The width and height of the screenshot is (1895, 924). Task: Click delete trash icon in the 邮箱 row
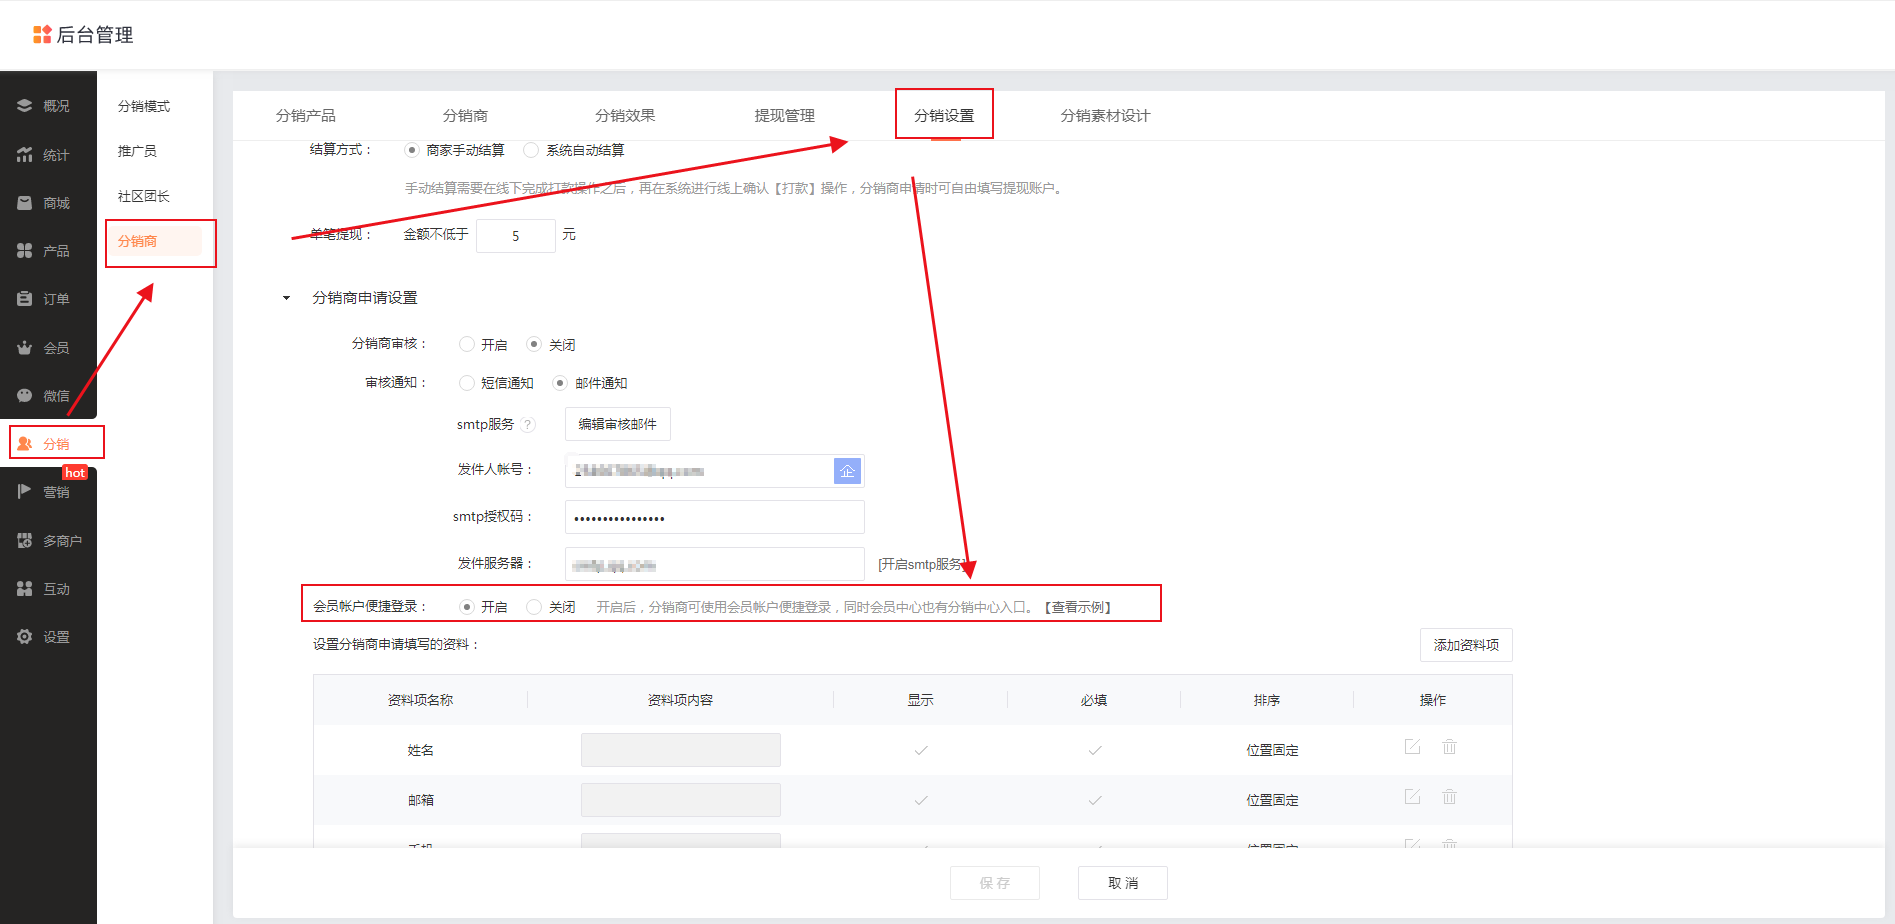point(1449,797)
